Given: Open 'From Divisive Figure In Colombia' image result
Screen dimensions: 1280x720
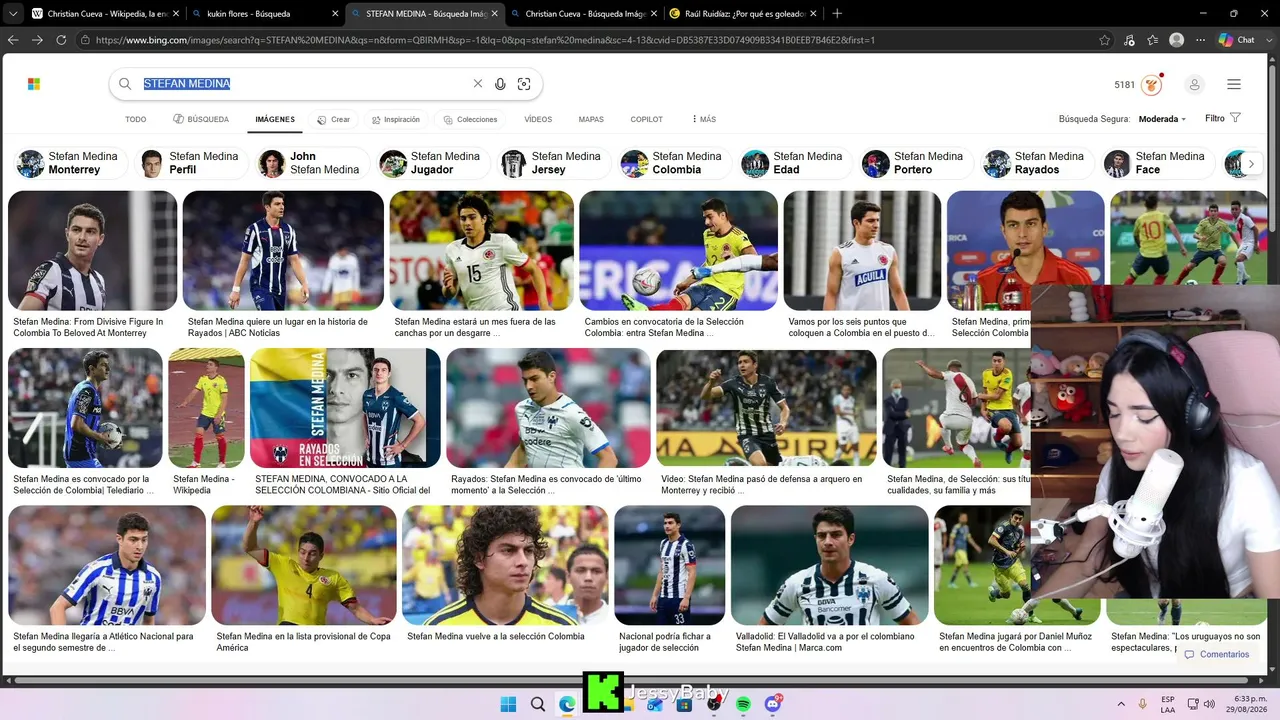Looking at the screenshot, I should pos(92,250).
